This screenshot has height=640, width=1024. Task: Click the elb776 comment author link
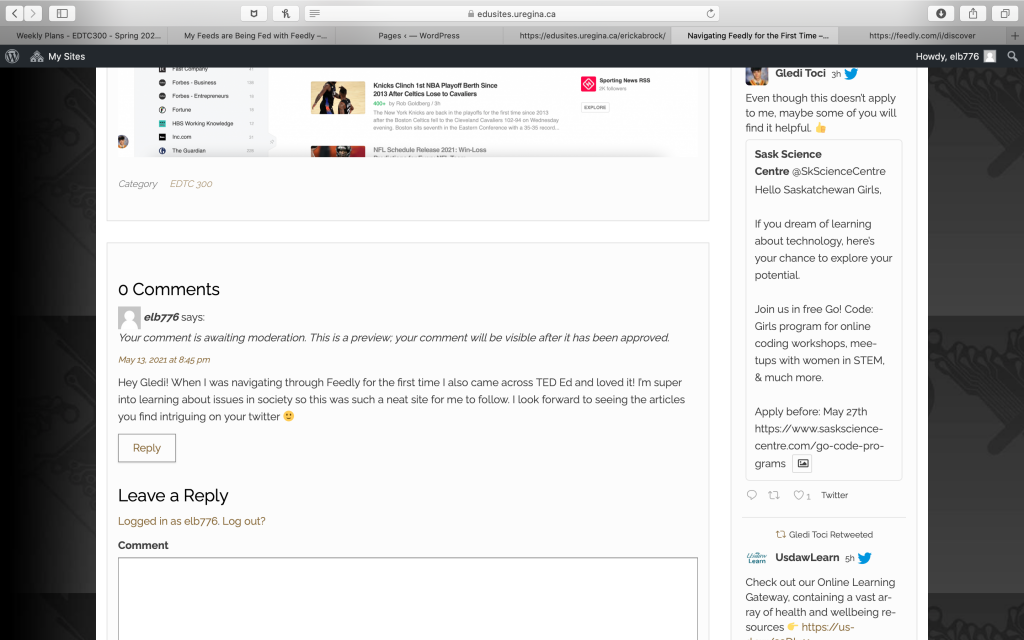[161, 317]
